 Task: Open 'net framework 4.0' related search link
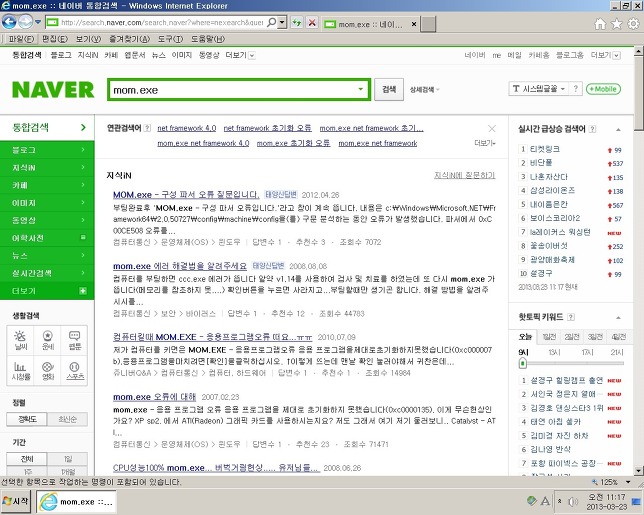pos(186,128)
